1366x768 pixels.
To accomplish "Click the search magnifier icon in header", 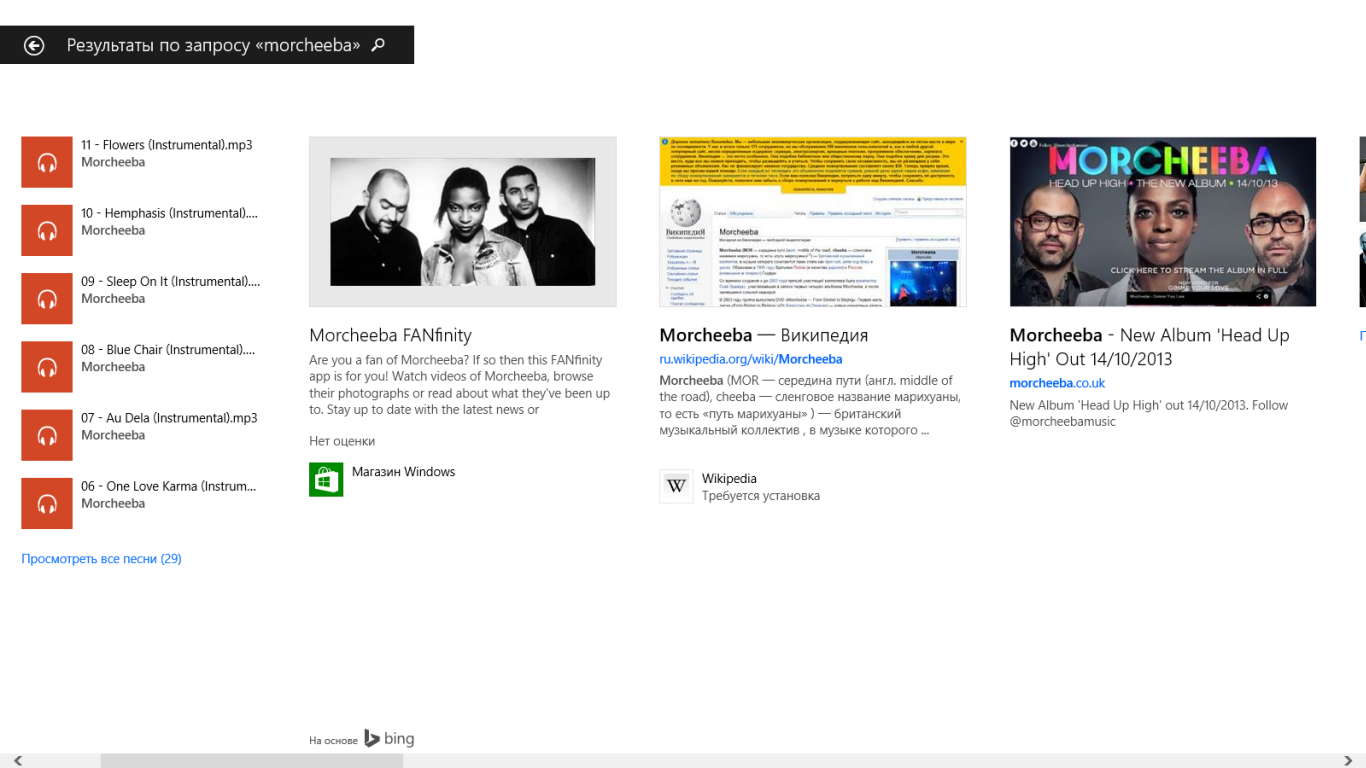I will [378, 45].
